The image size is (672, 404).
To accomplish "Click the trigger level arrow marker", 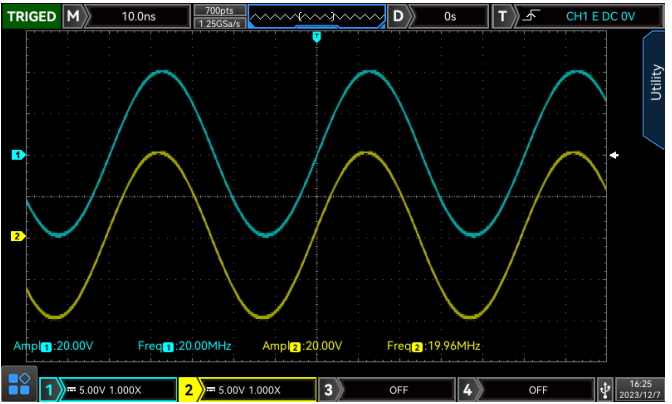I will pos(615,155).
